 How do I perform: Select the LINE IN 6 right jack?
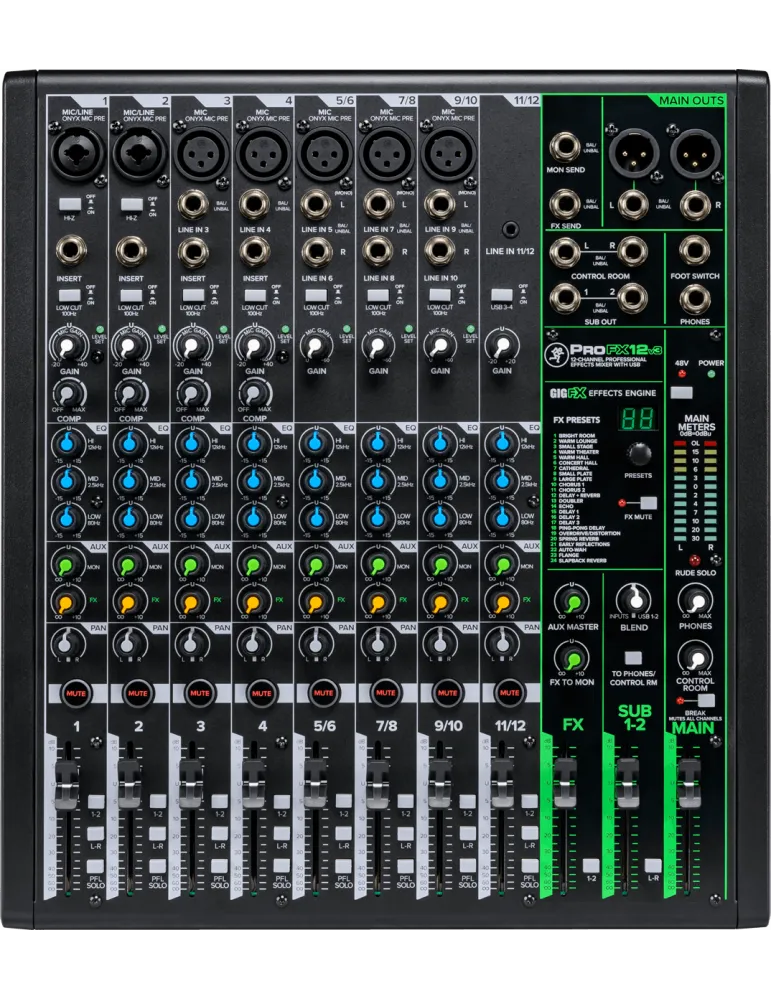317,252
